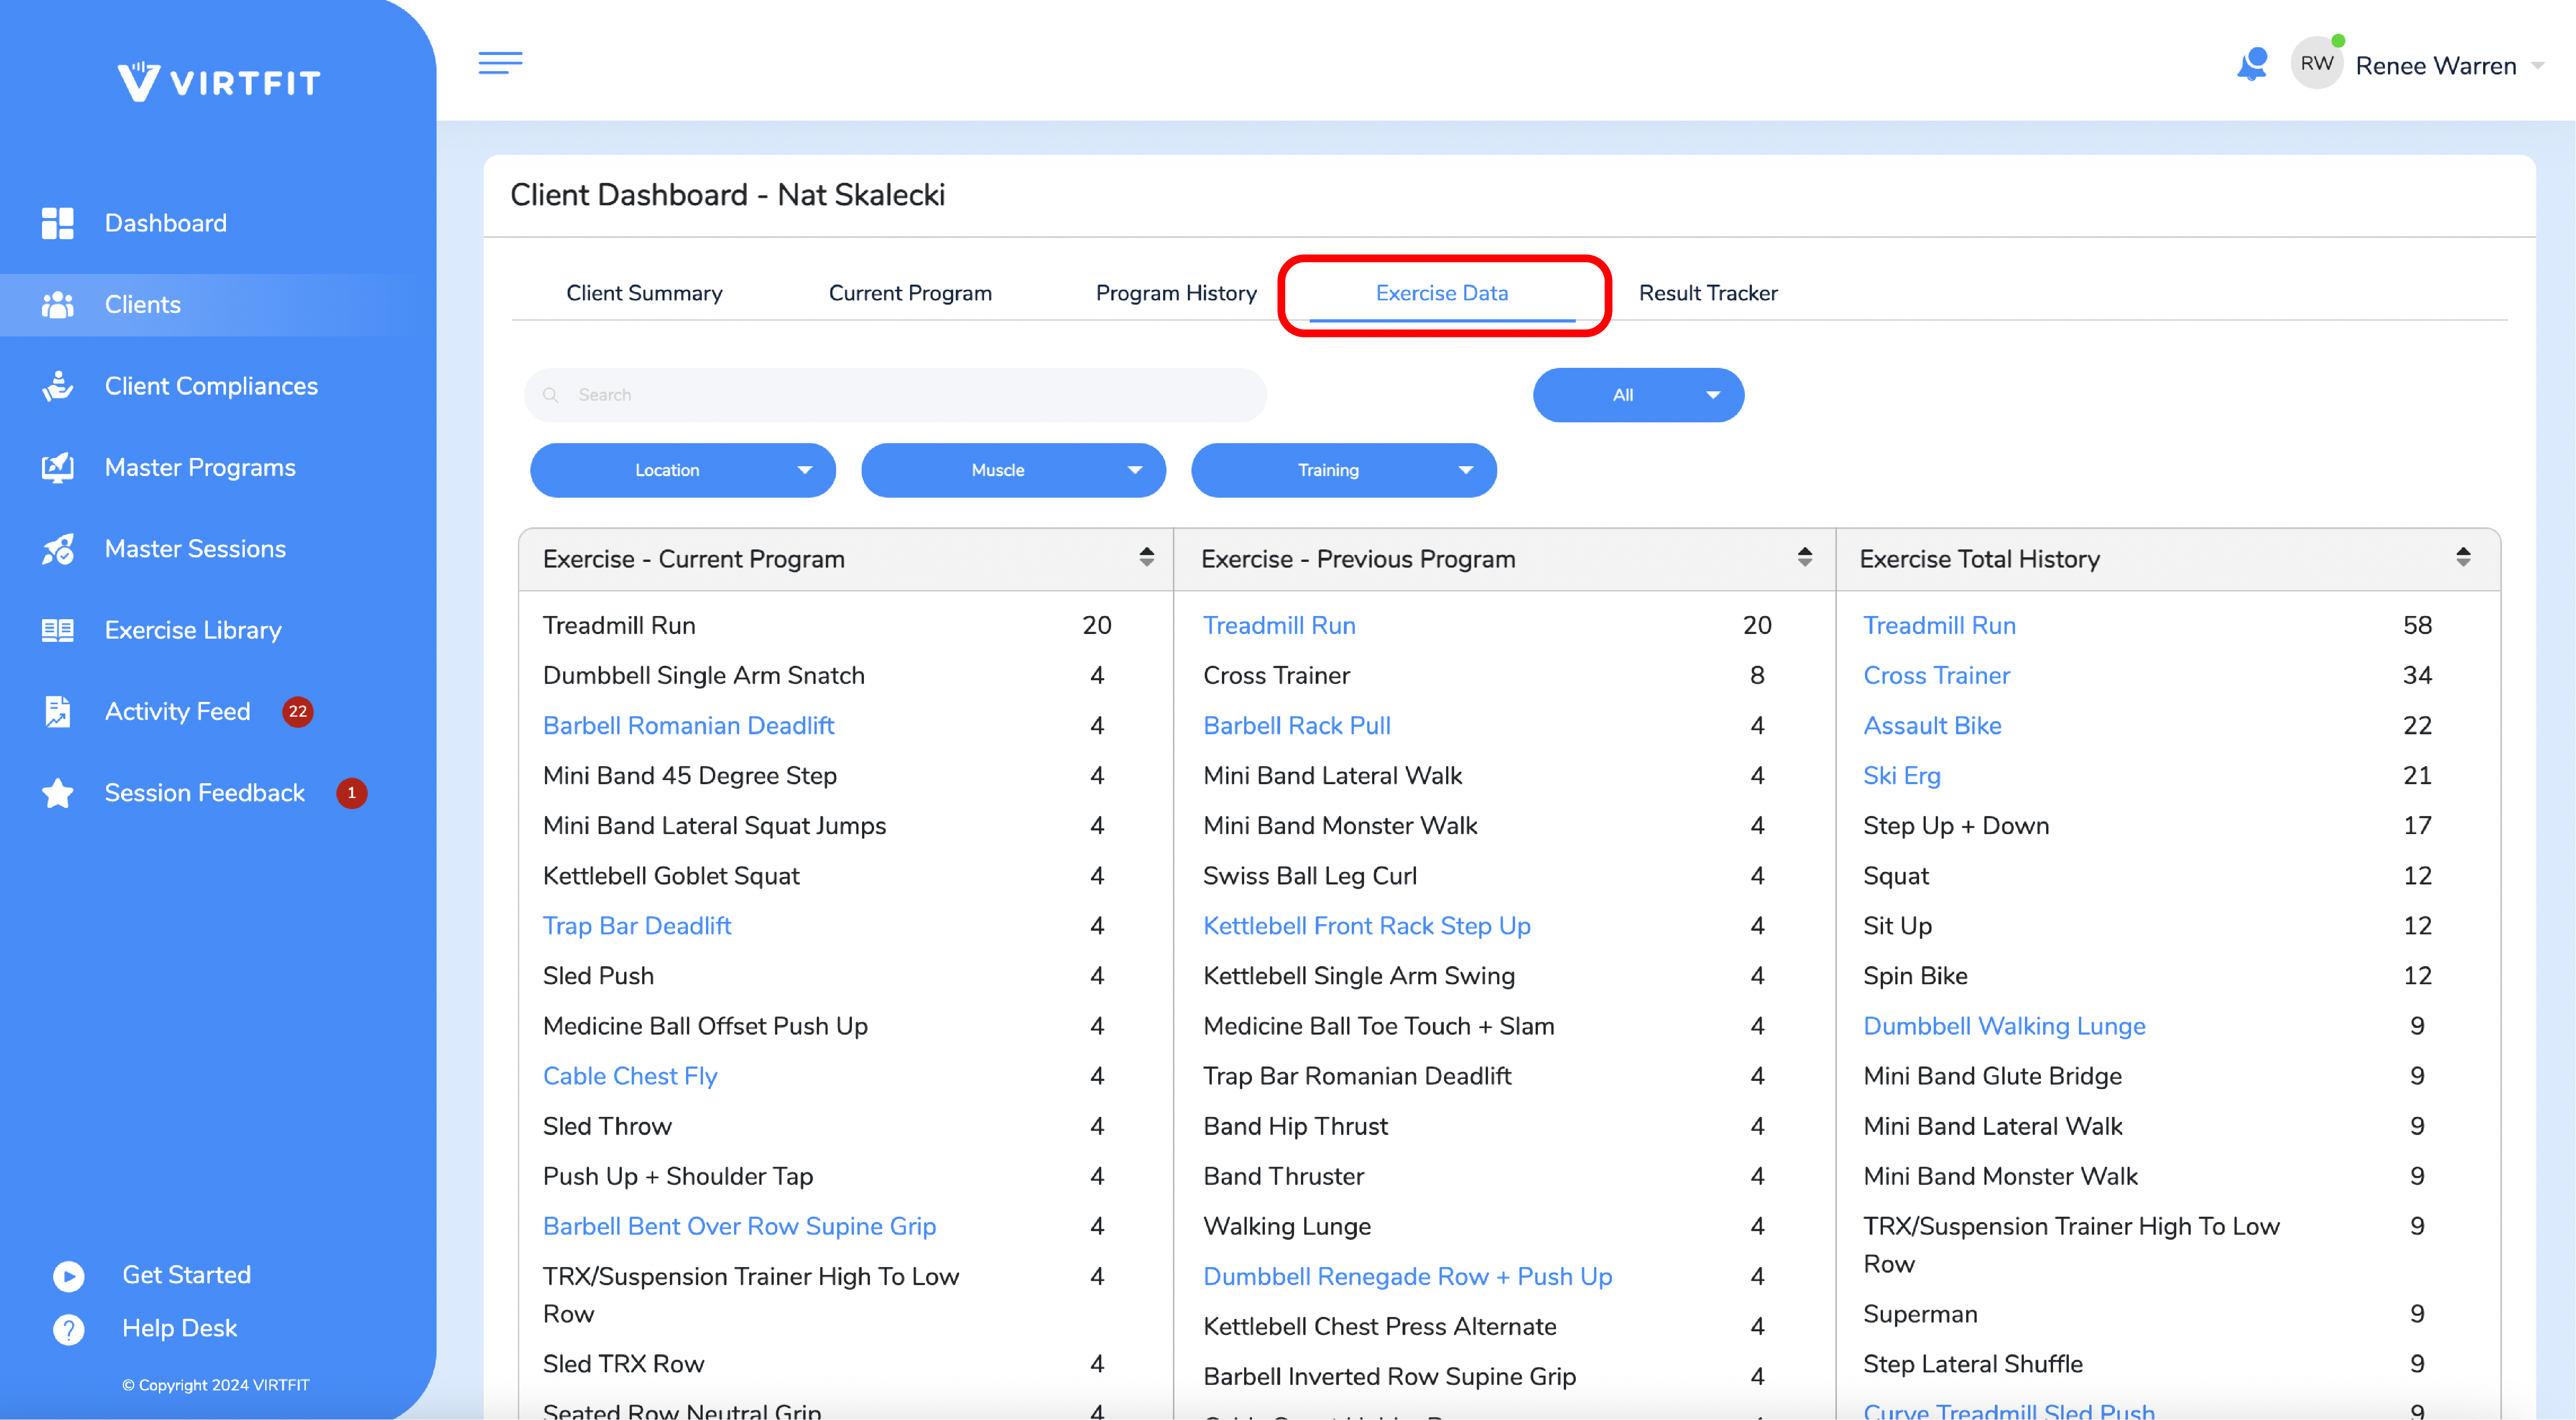Open the Location filter dropdown
Viewport: 2576px width, 1420px height.
point(682,470)
